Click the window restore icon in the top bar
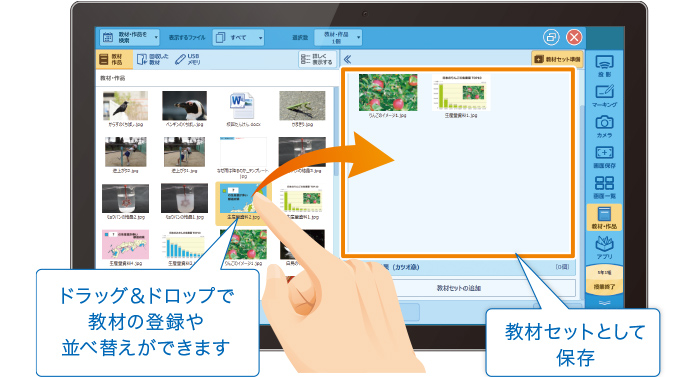 [x=551, y=37]
